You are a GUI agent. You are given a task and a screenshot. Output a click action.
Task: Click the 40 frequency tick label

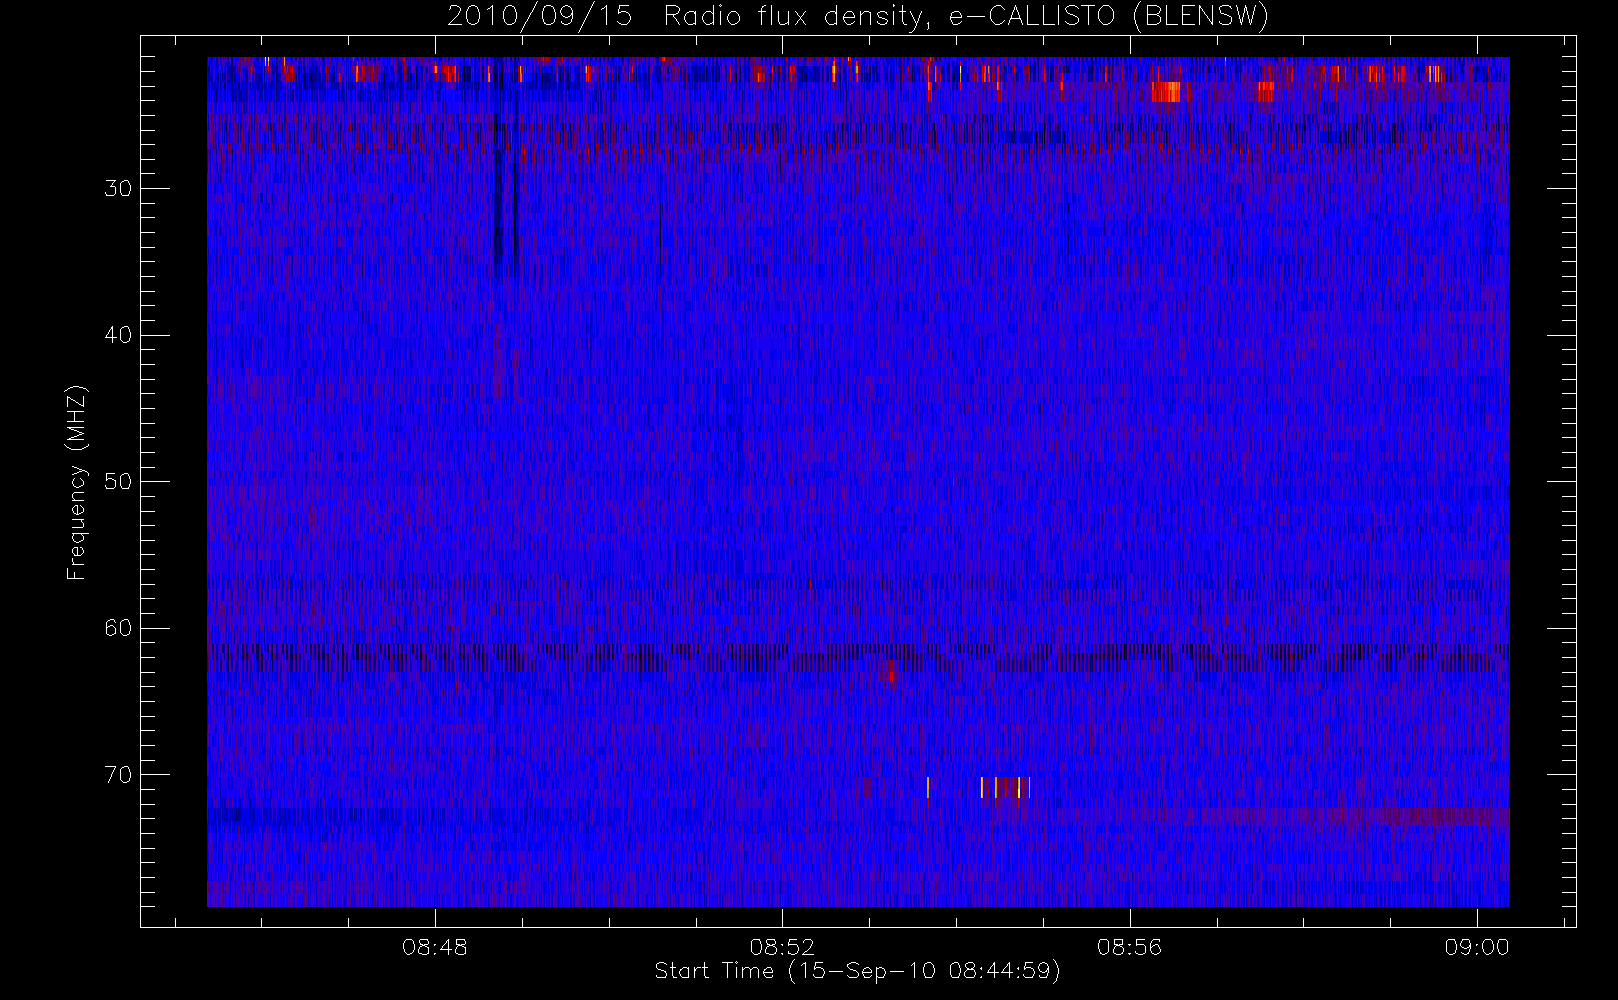click(x=118, y=335)
